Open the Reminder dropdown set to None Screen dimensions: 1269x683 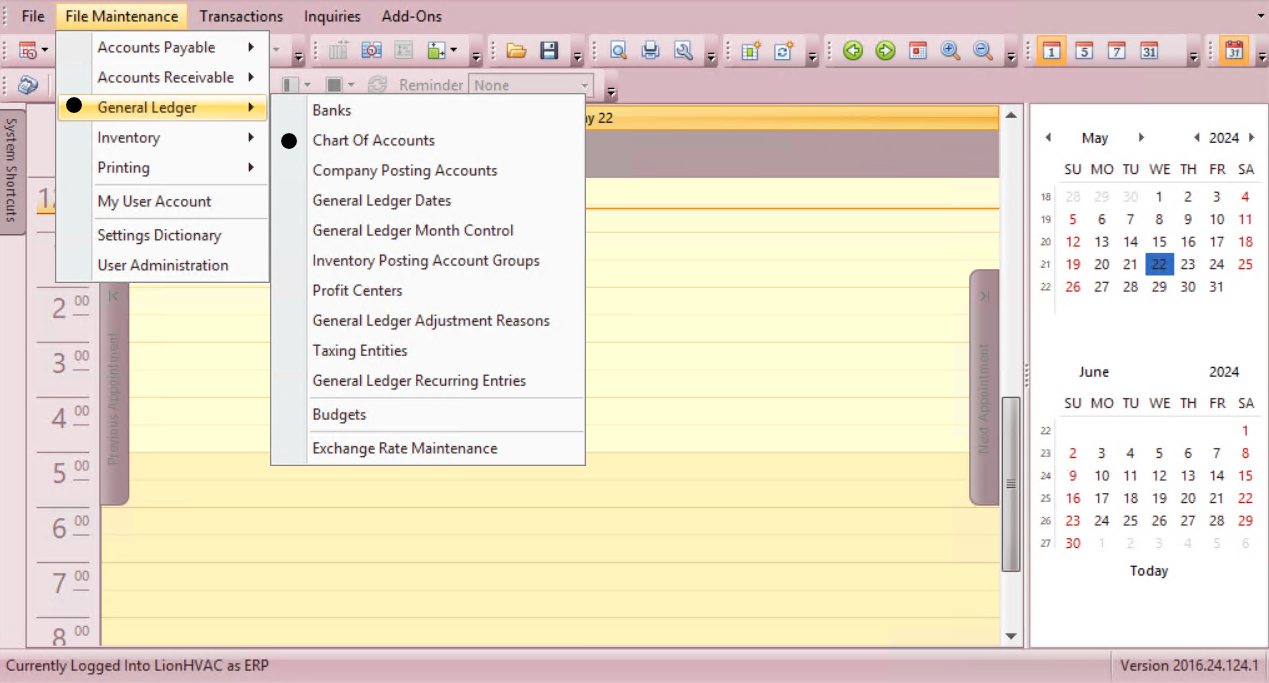coord(531,86)
